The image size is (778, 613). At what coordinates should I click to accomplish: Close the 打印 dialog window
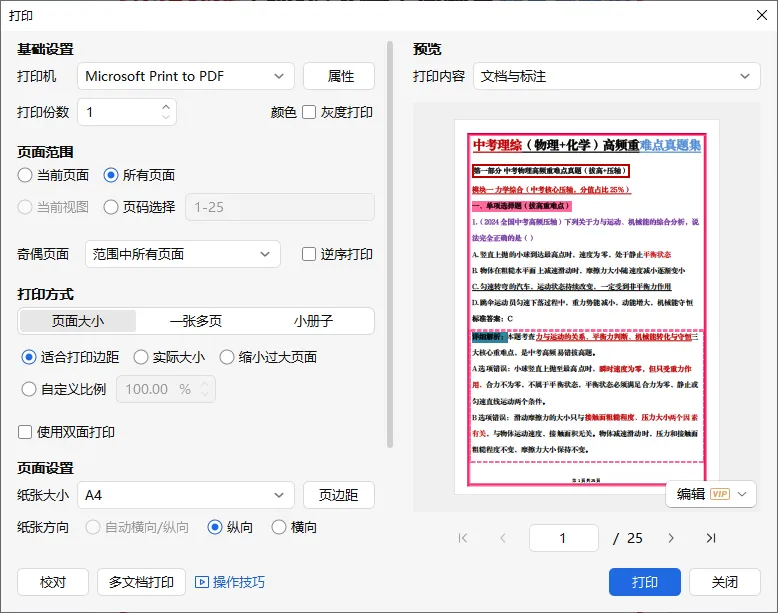(762, 15)
